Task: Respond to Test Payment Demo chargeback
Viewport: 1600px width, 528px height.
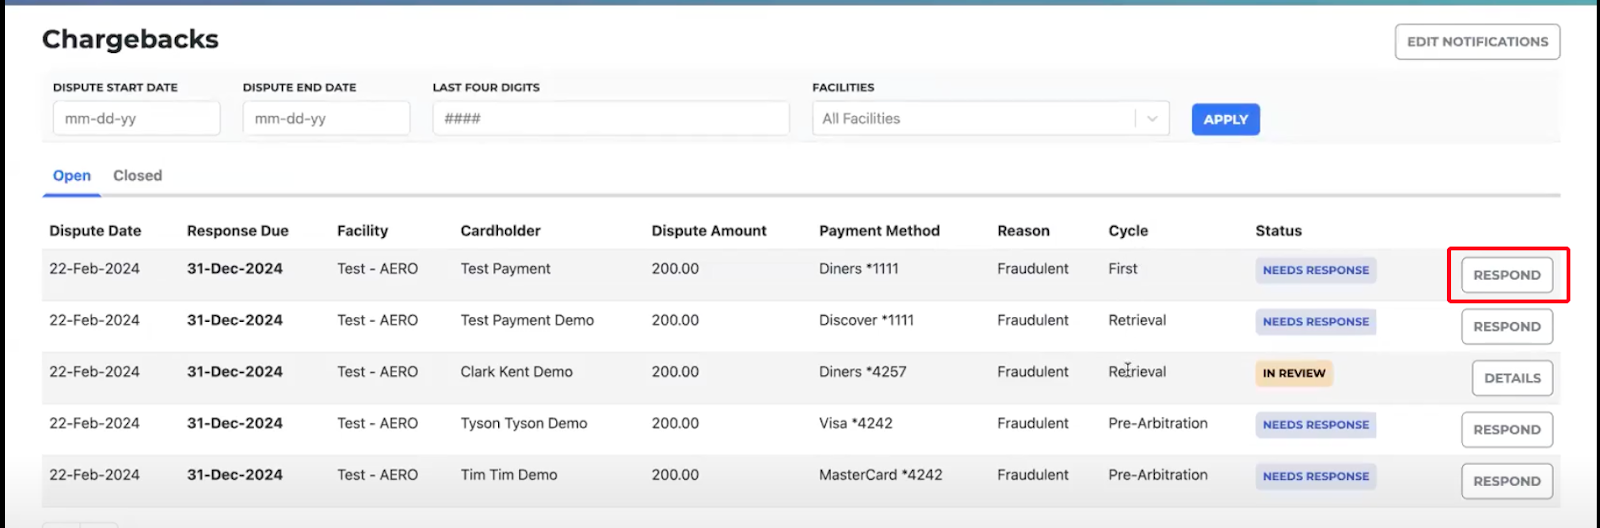Action: [x=1507, y=327]
